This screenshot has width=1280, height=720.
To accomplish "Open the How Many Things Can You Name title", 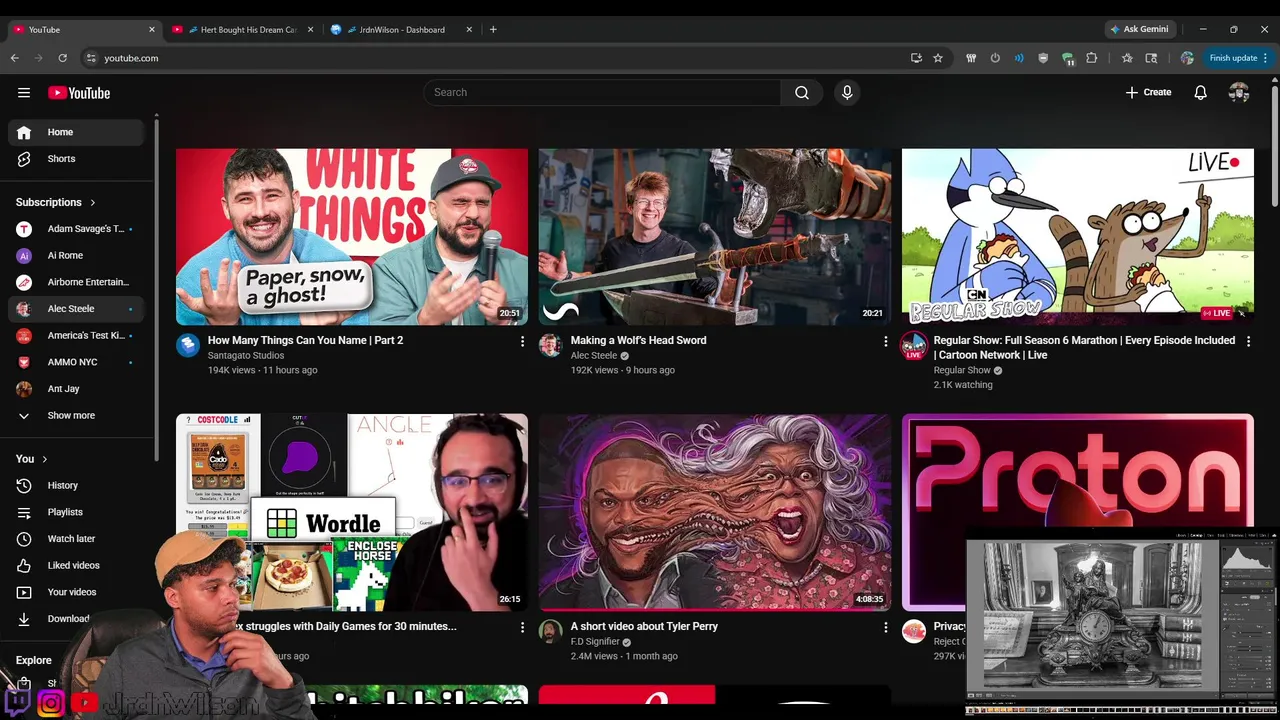I will click(305, 341).
